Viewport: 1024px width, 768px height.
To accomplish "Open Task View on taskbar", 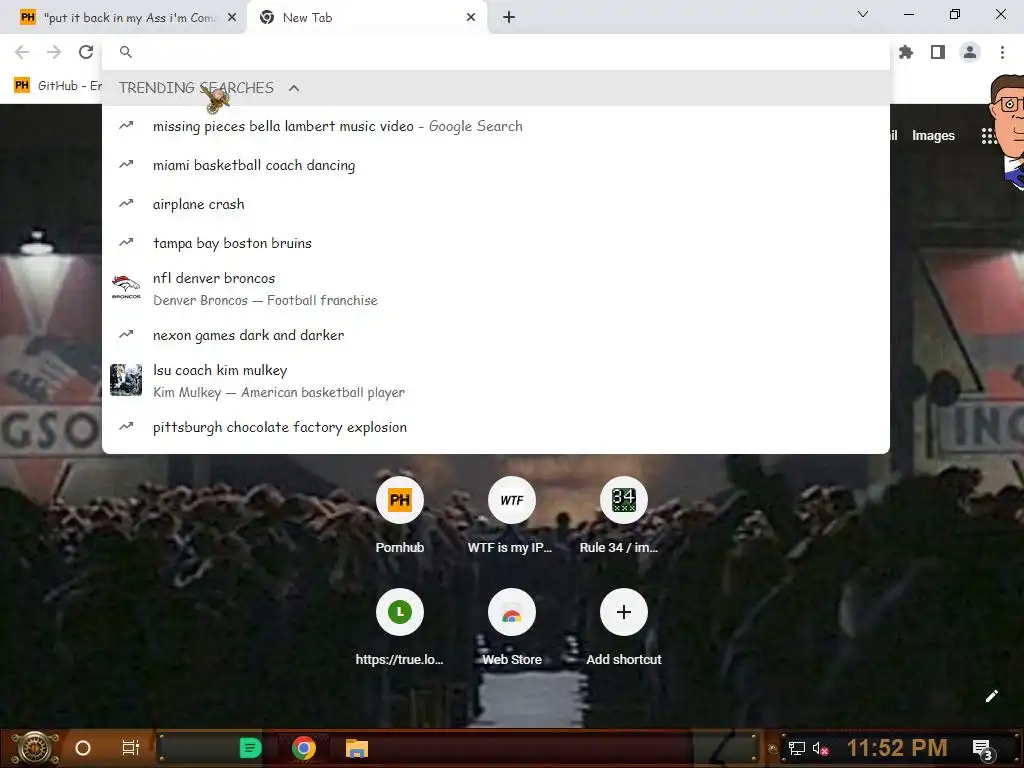I will [131, 748].
